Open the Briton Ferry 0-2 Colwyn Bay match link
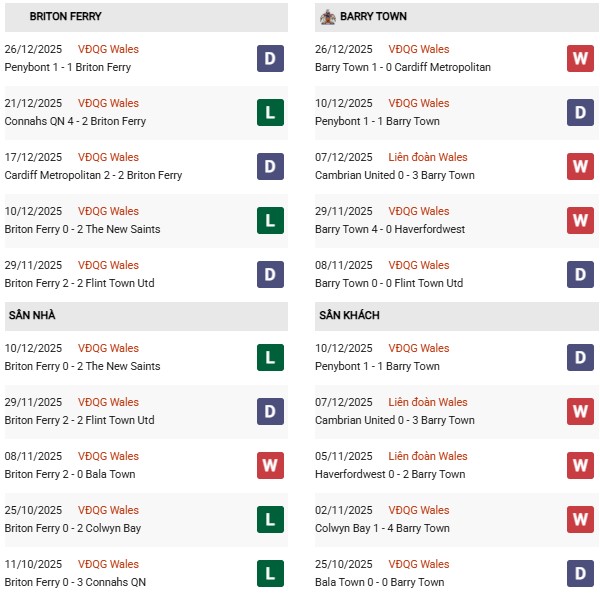The height and width of the screenshot is (596, 600). [x=74, y=528]
